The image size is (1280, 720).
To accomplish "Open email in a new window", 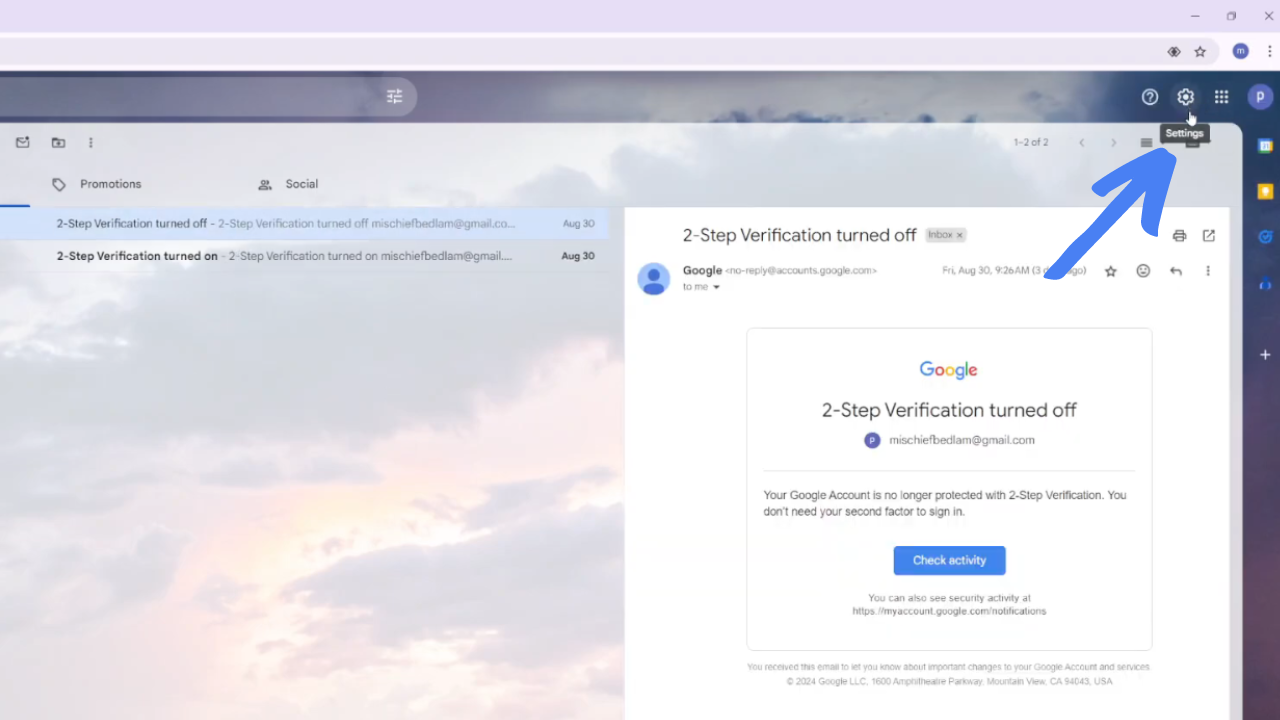I will [1209, 236].
